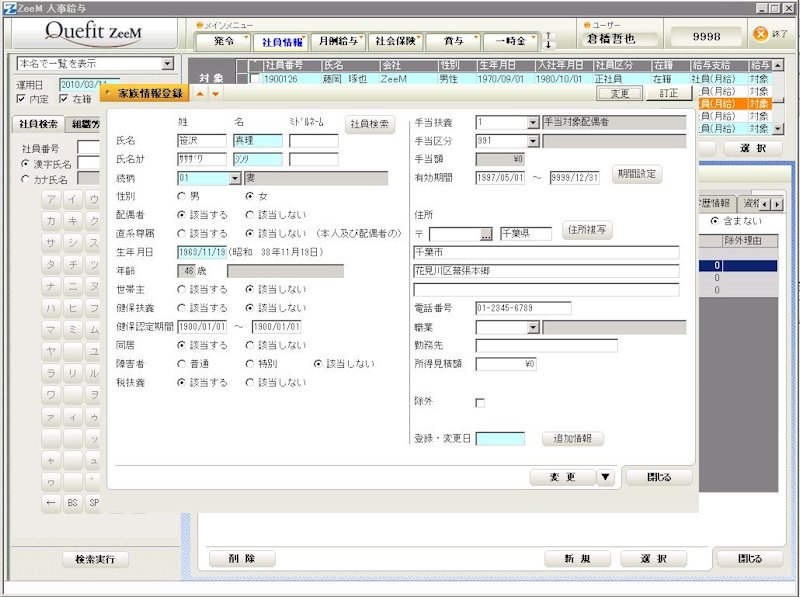Open the 発令 menu
This screenshot has height=597, width=800.
[x=223, y=41]
